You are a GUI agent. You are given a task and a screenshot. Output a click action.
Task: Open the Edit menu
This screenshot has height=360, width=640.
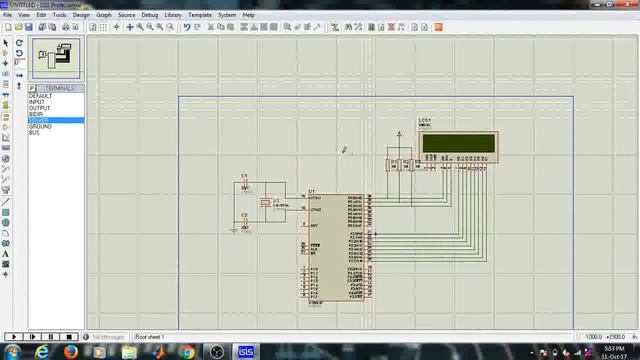click(x=41, y=15)
